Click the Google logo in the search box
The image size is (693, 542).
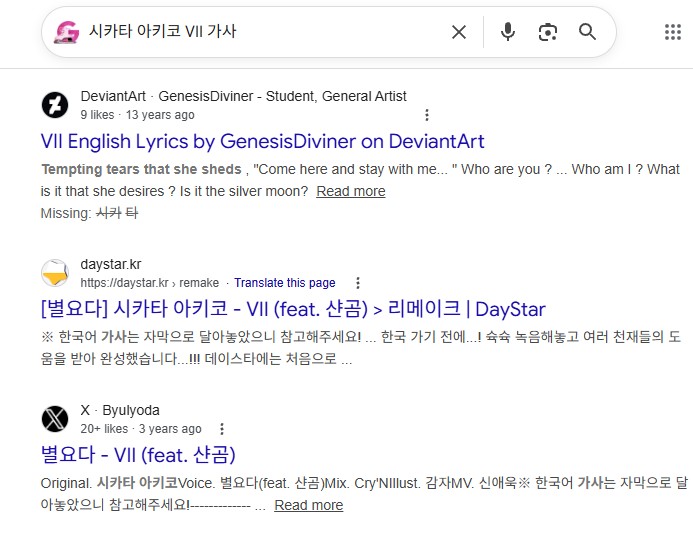pos(67,32)
